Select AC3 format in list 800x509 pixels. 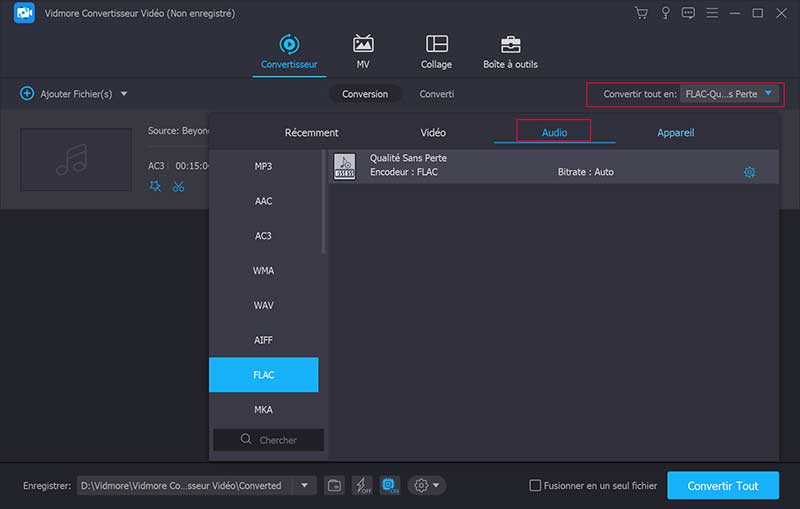click(264, 236)
